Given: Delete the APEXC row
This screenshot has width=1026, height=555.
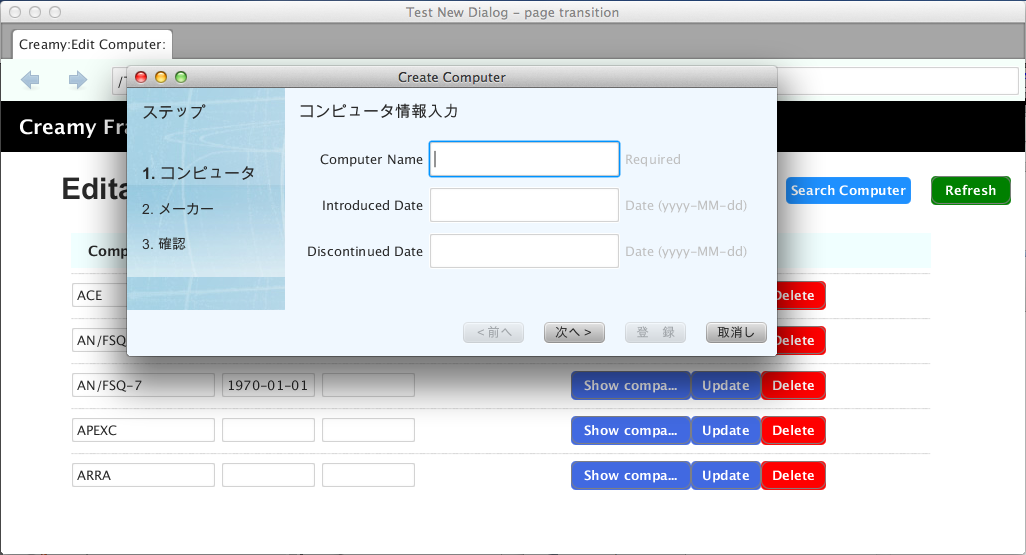Looking at the screenshot, I should click(x=793, y=431).
